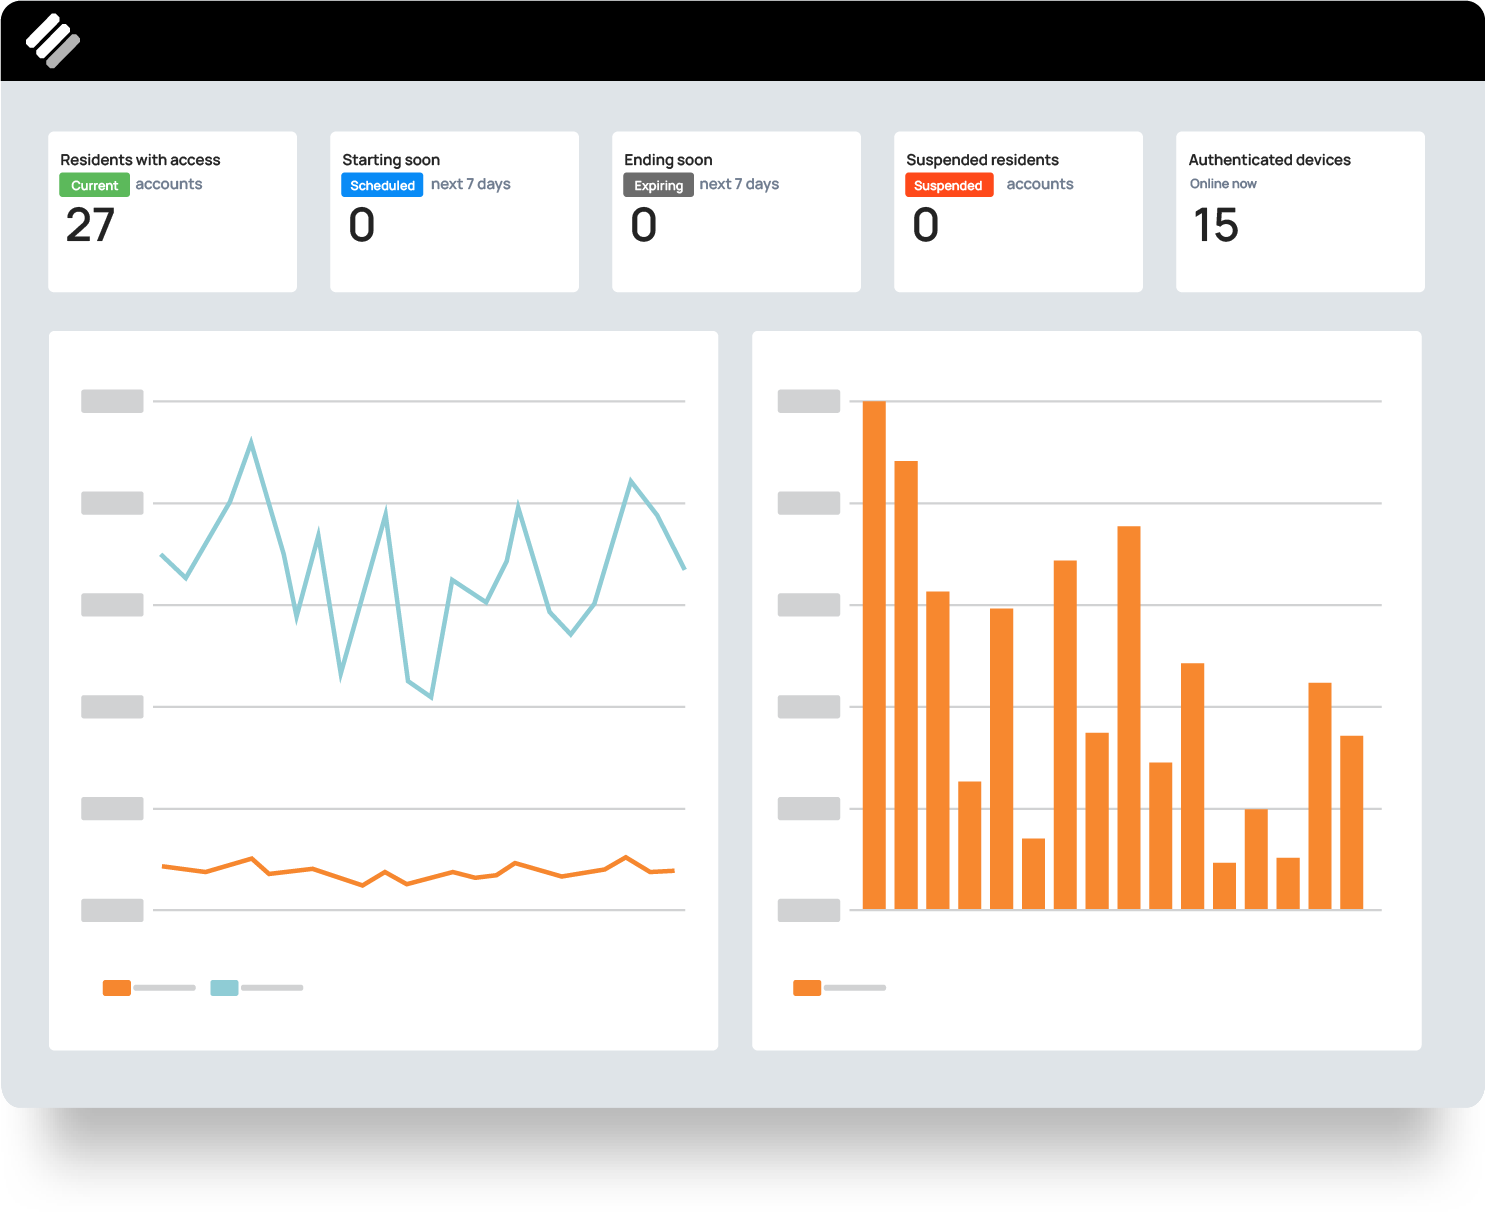This screenshot has width=1485, height=1212.
Task: Click the orange line in the line chart
Action: [x=418, y=871]
